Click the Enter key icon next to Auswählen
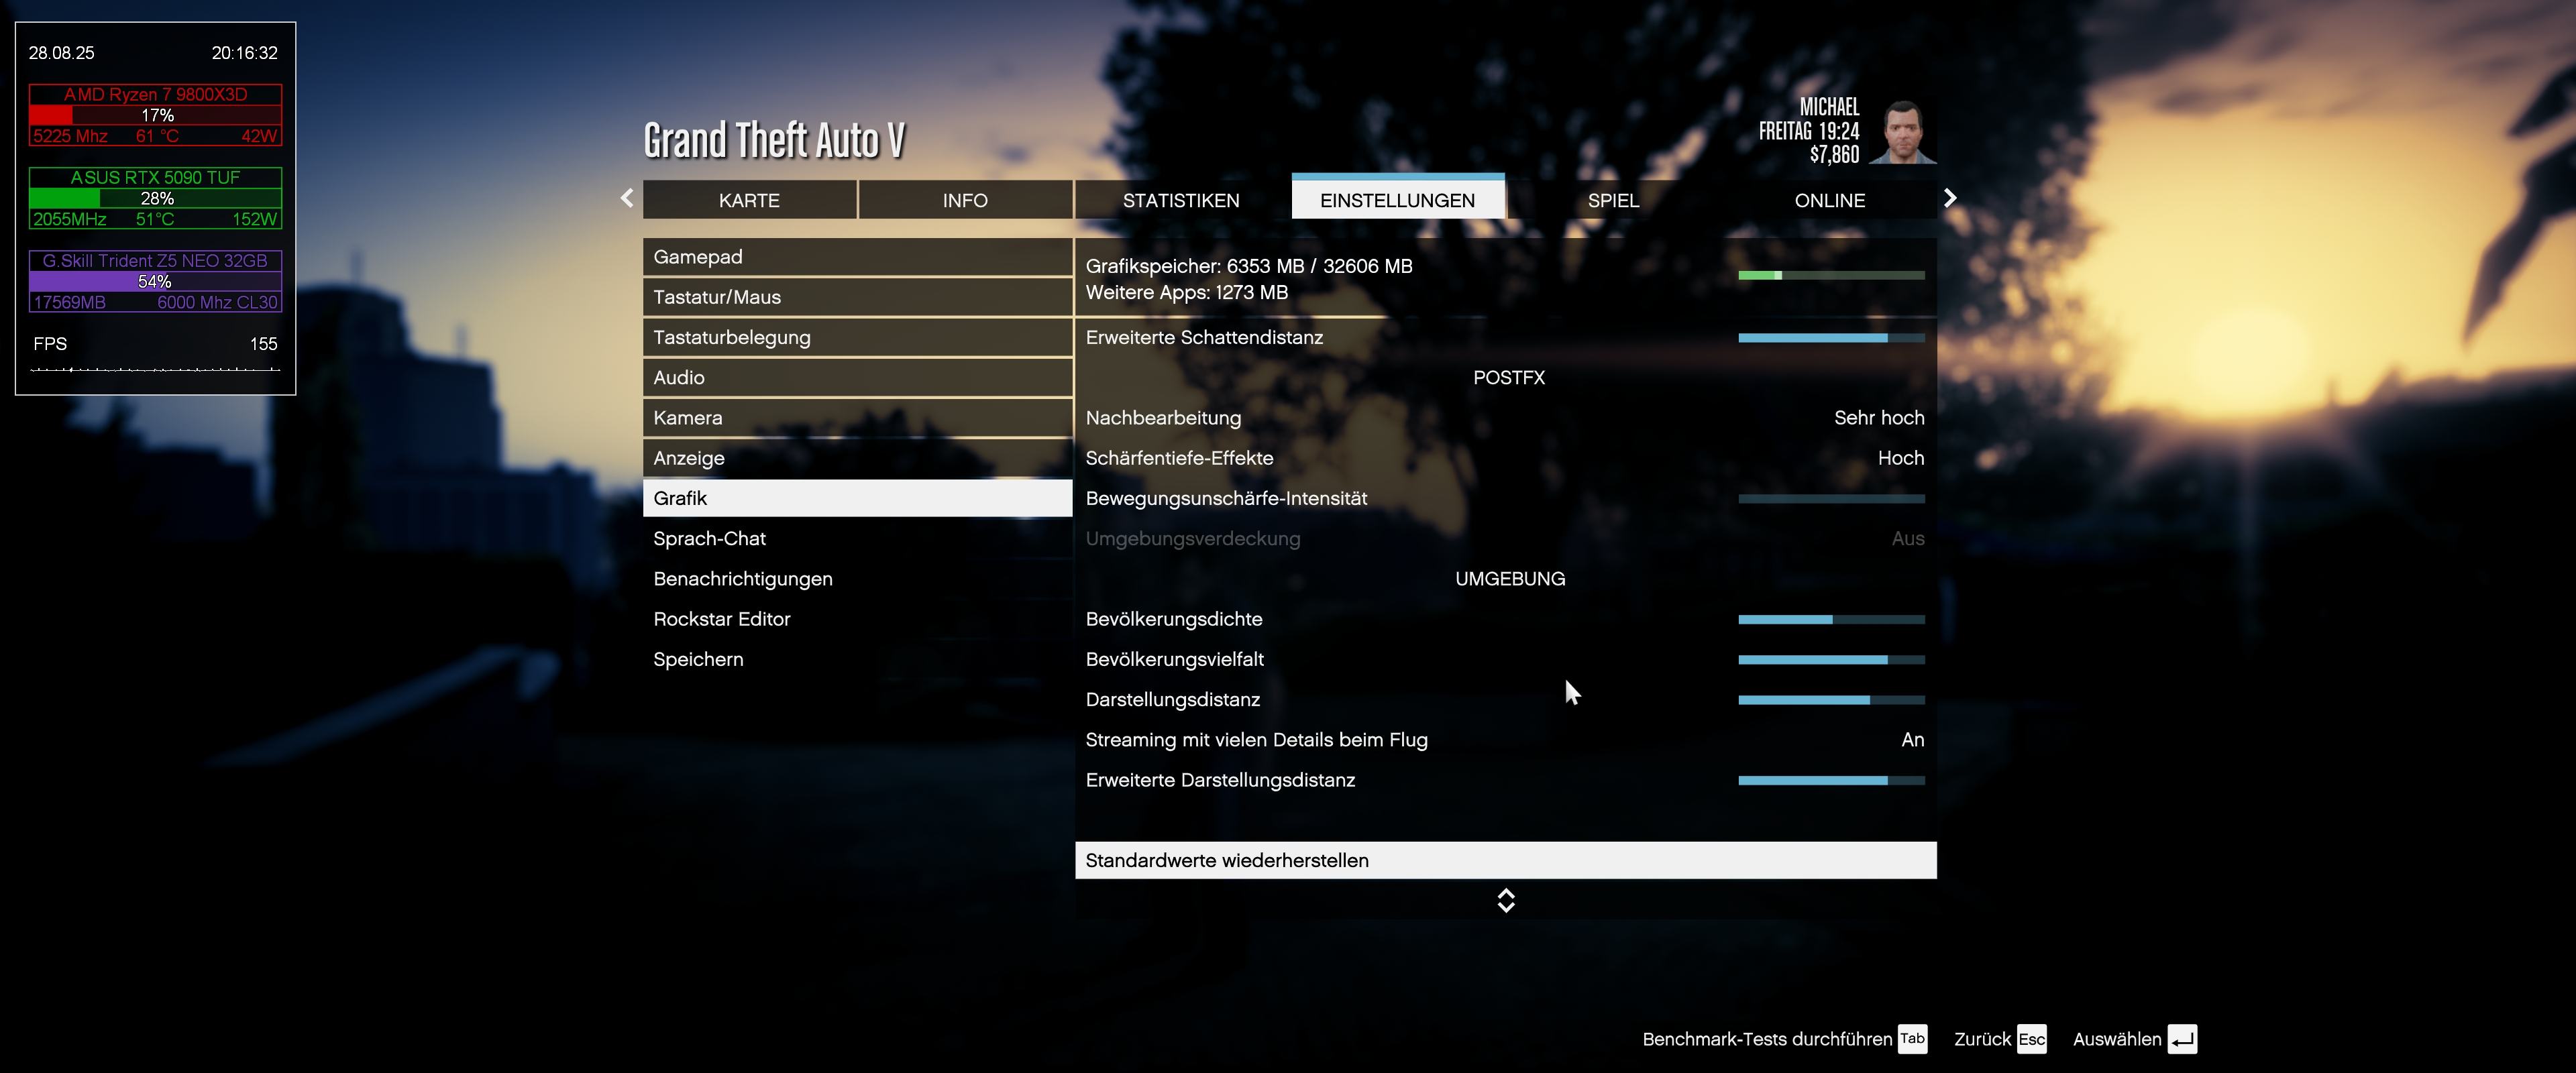The width and height of the screenshot is (2576, 1073). [x=2182, y=1039]
